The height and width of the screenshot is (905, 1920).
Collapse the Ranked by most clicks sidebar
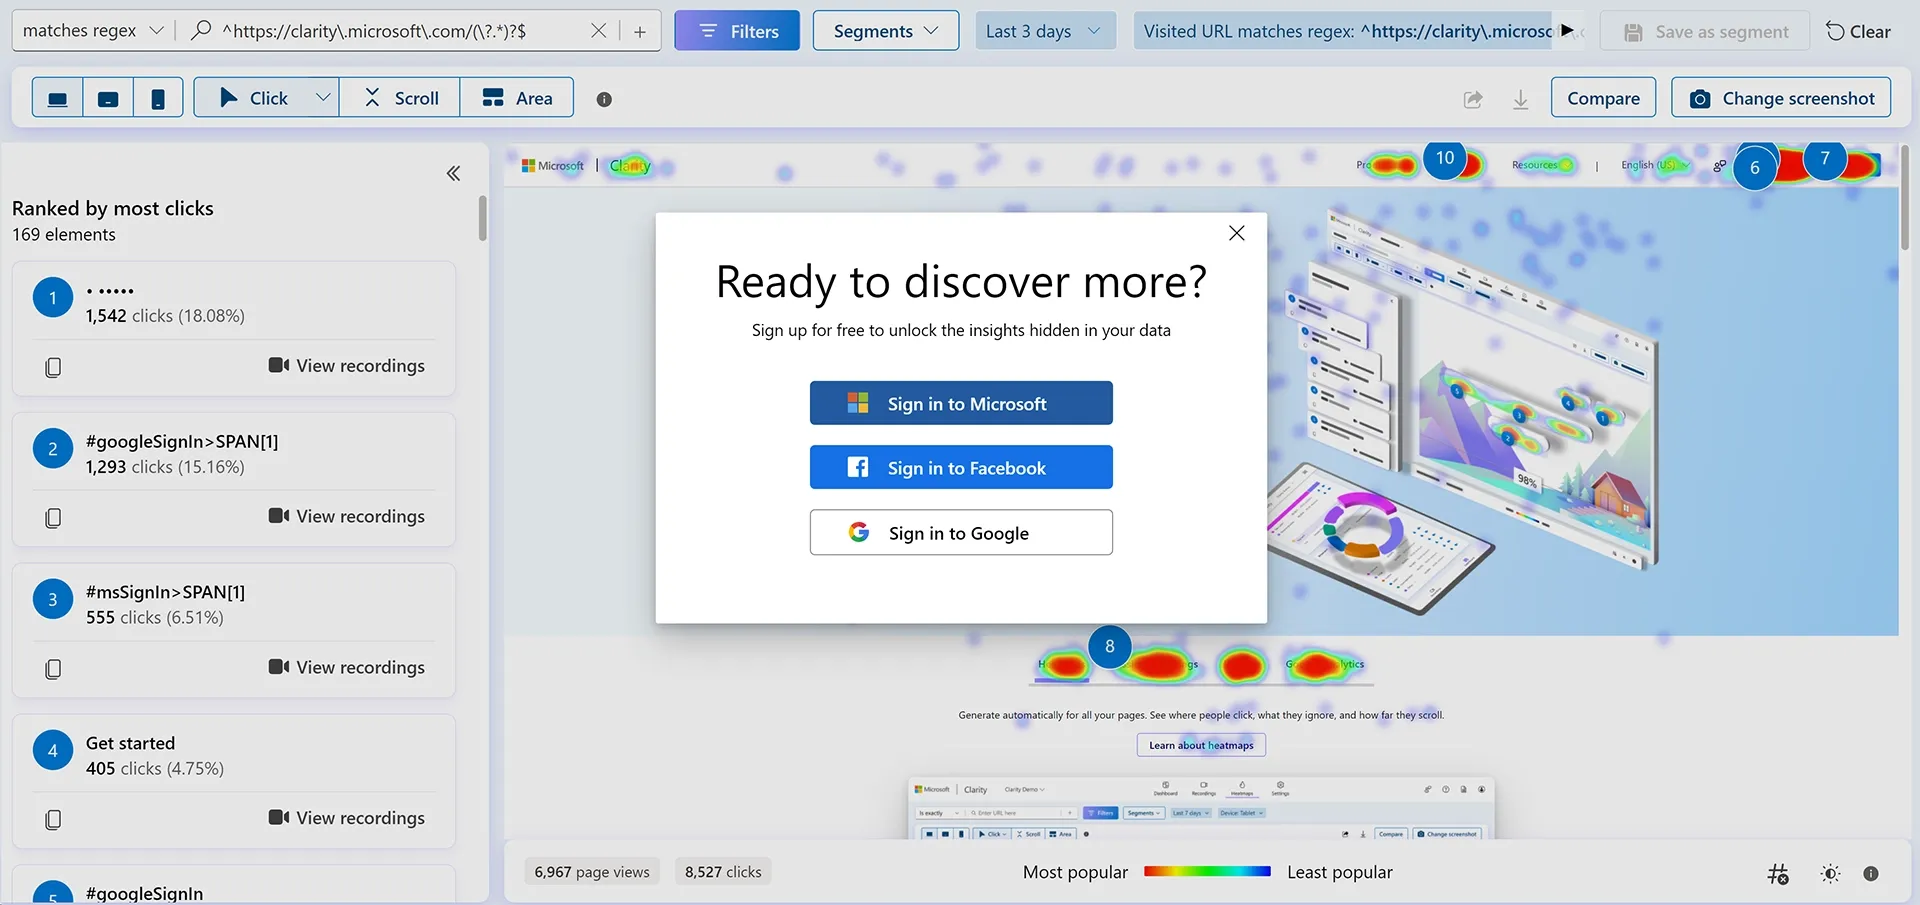tap(453, 172)
